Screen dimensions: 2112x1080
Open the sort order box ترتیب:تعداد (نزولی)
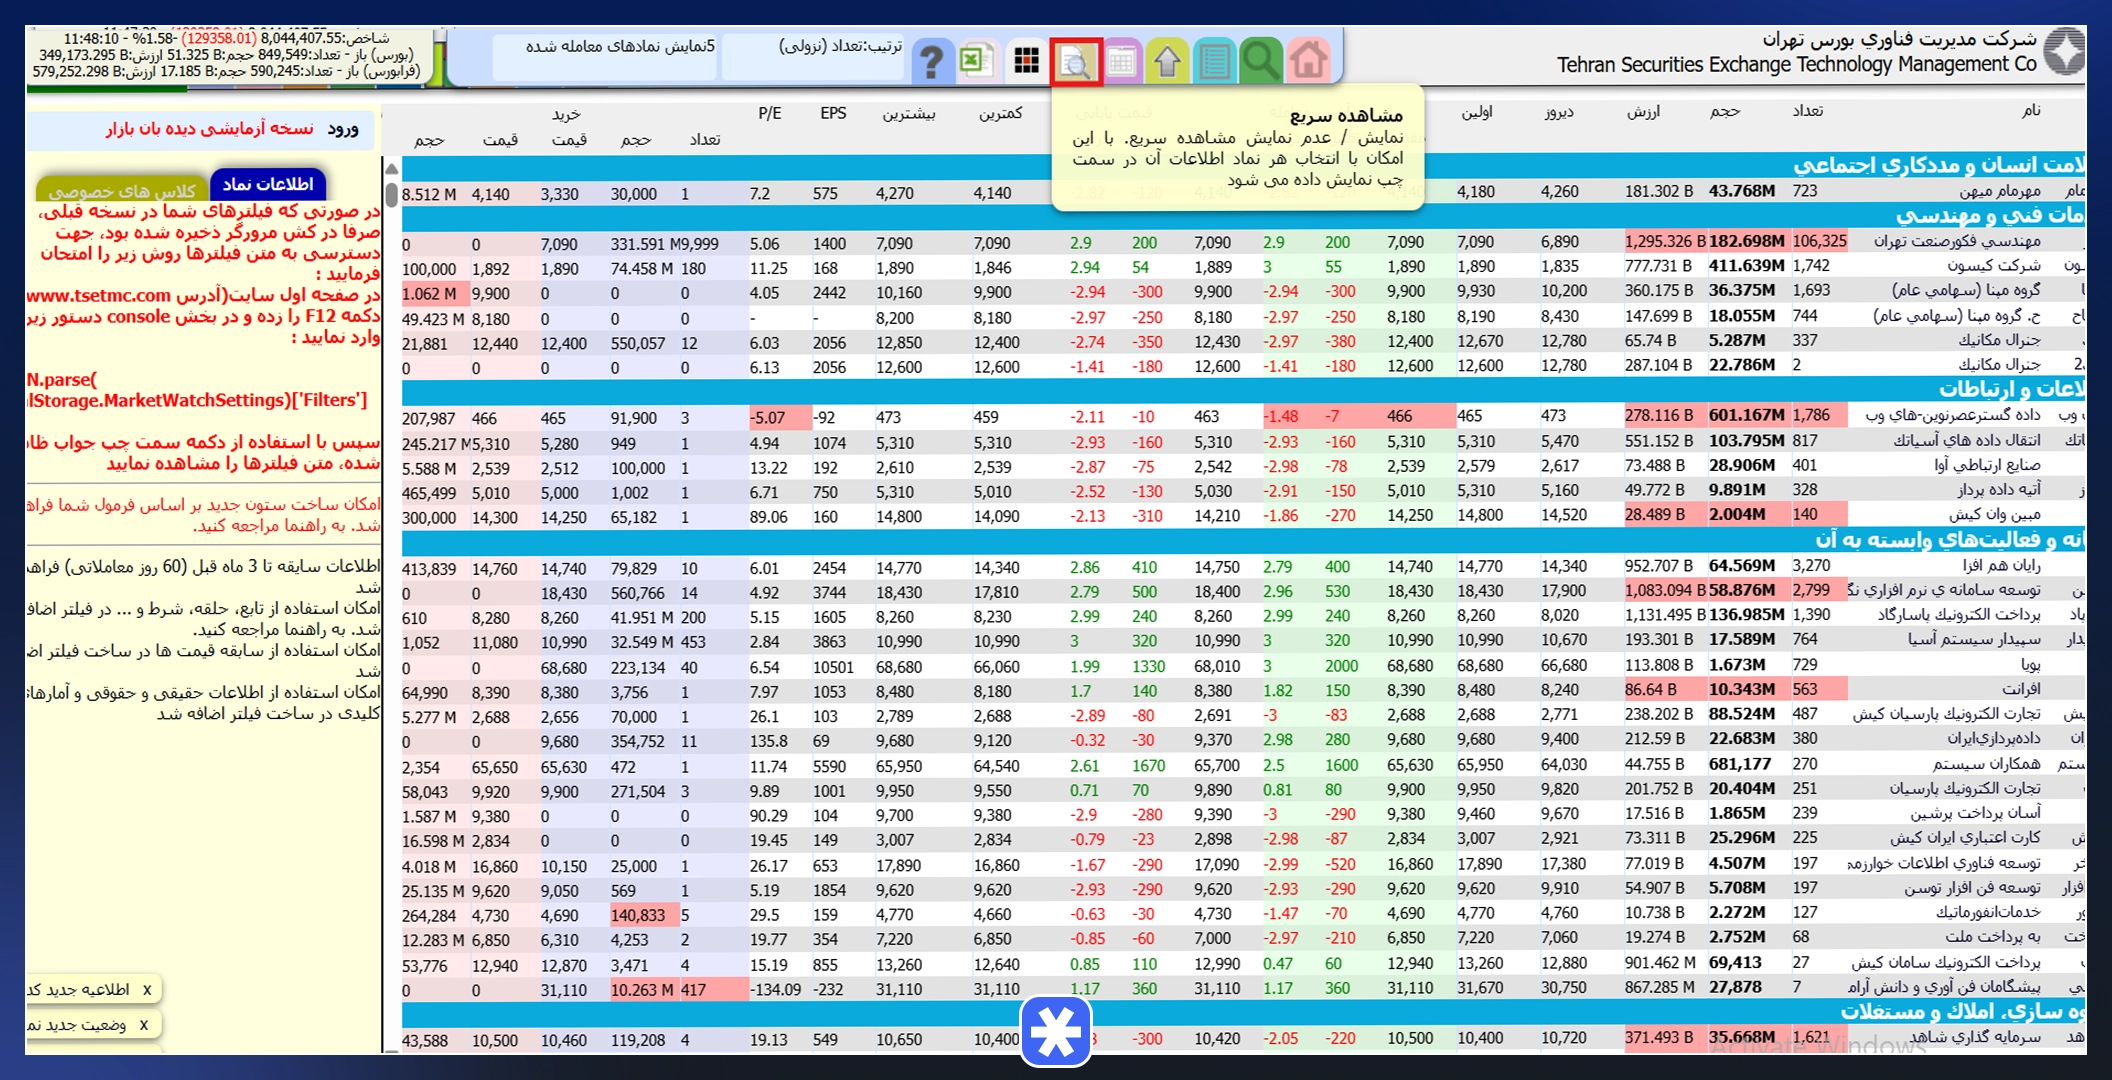(812, 56)
